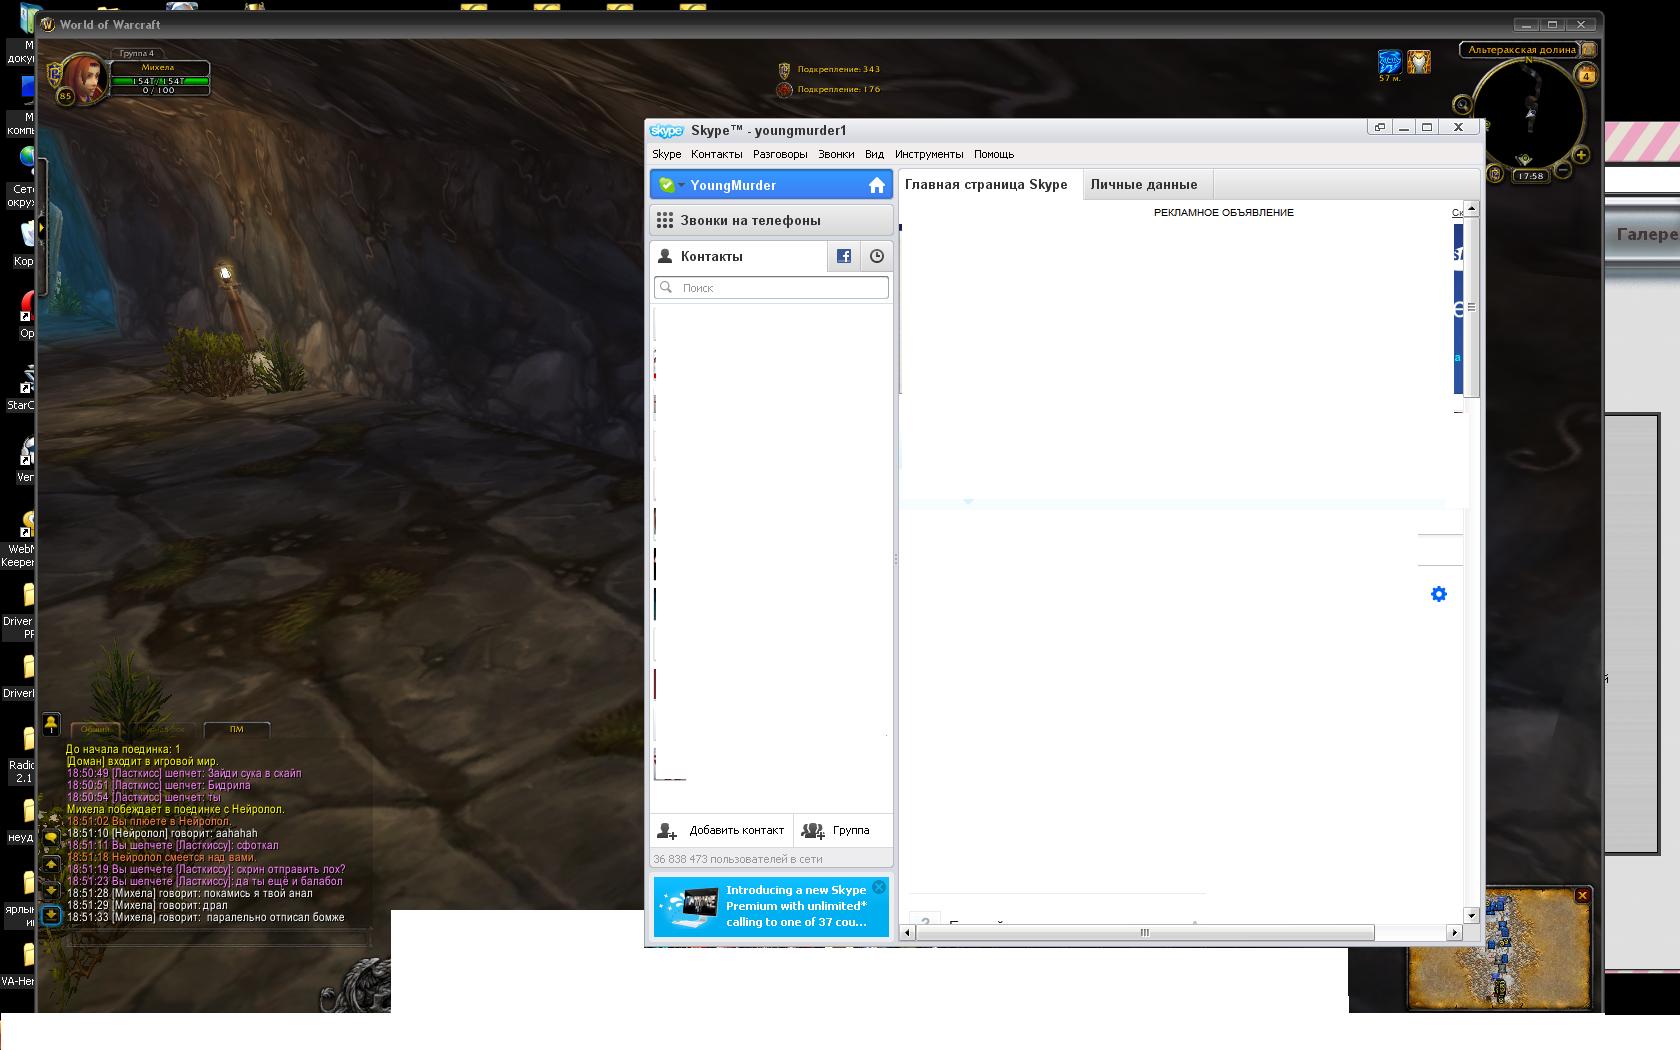Image resolution: width=1680 pixels, height=1050 pixels.
Task: Open the Контакты menu
Action: 716,154
